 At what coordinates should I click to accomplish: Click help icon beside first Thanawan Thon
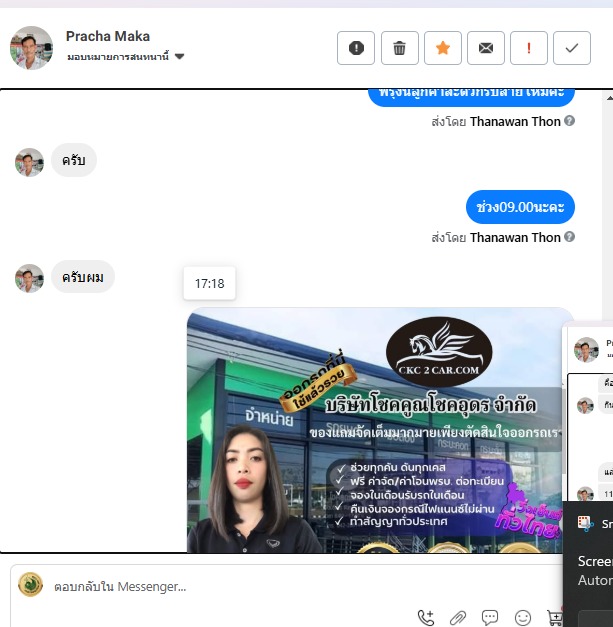[569, 121]
